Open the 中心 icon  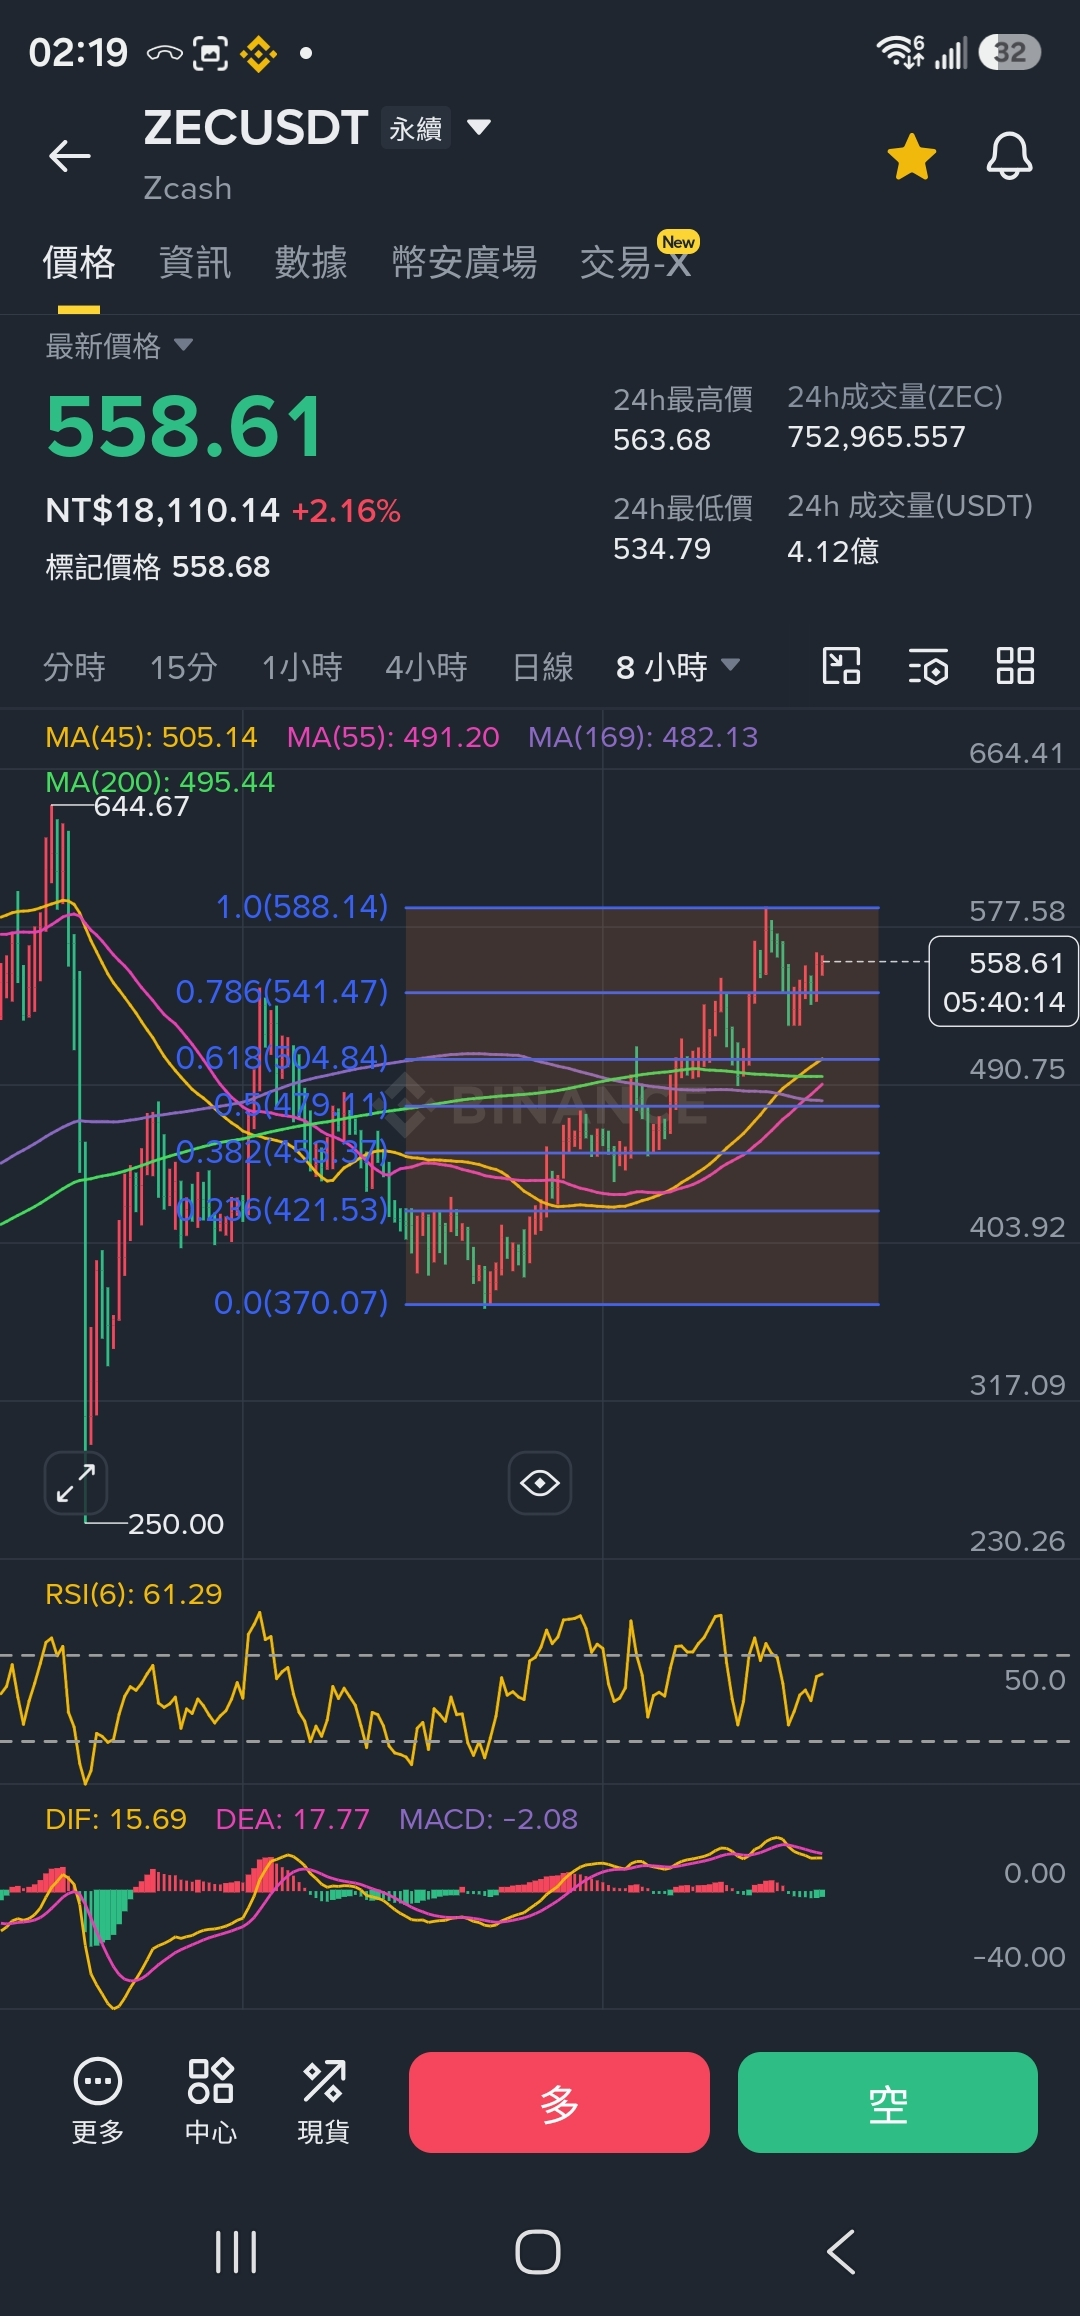pos(210,2100)
